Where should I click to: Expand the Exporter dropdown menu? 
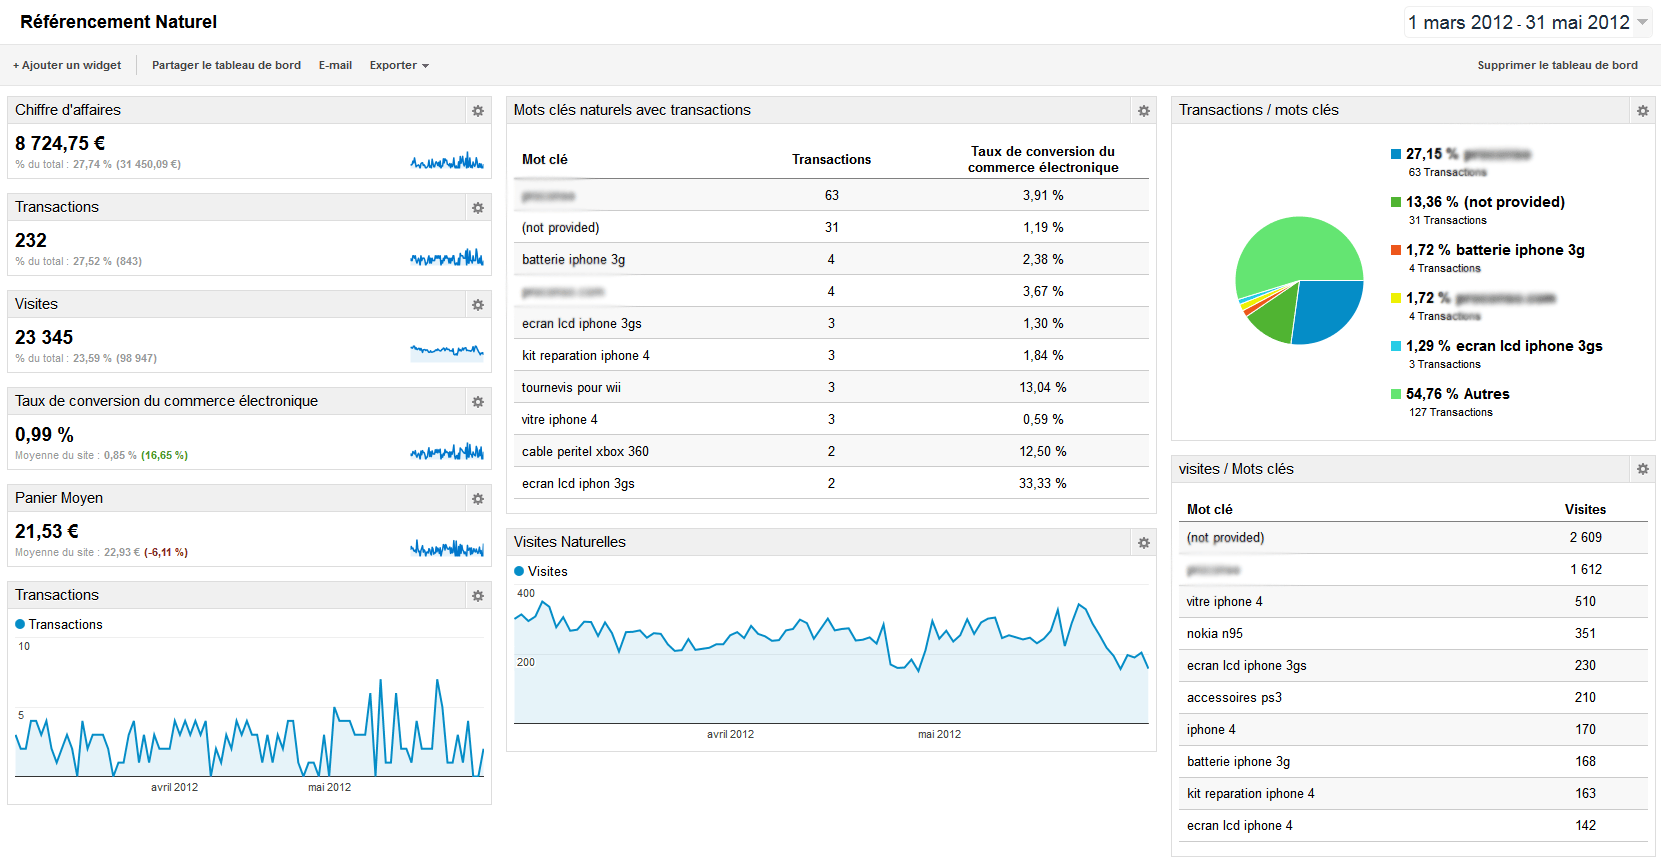pos(399,66)
